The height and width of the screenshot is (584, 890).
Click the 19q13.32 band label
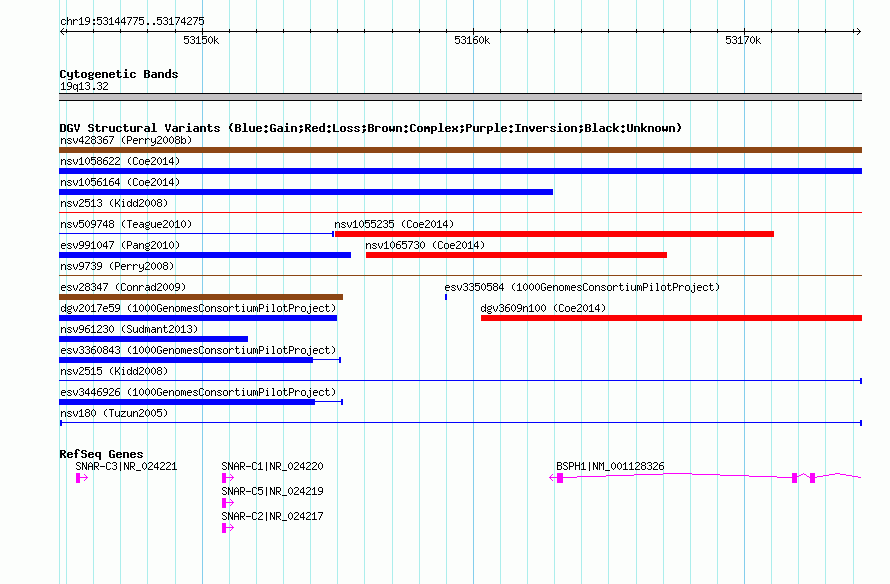(x=84, y=86)
